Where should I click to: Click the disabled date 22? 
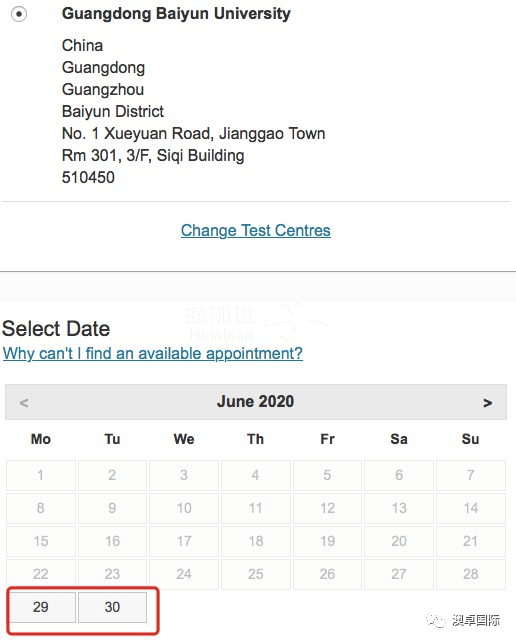coord(41,574)
